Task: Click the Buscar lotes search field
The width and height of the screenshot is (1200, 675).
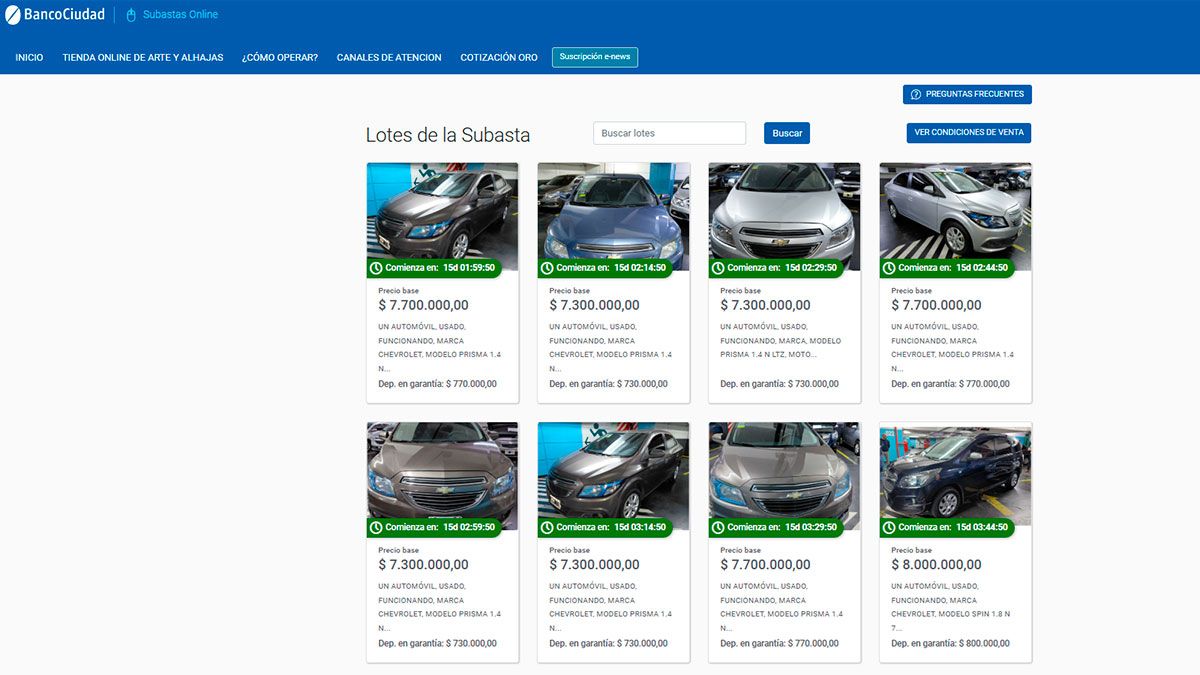Action: point(669,132)
